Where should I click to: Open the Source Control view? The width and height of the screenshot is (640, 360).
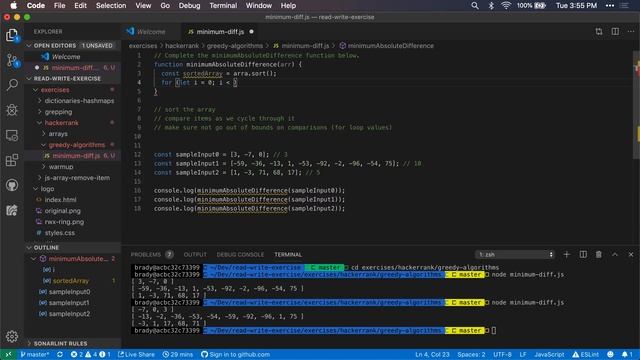click(x=12, y=60)
